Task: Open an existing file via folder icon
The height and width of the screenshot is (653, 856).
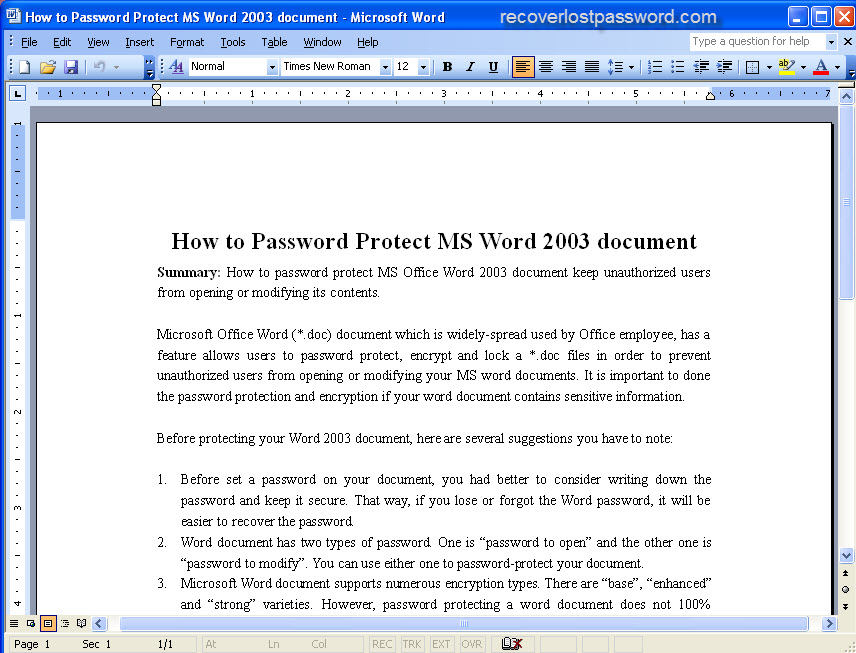Action: [x=48, y=67]
